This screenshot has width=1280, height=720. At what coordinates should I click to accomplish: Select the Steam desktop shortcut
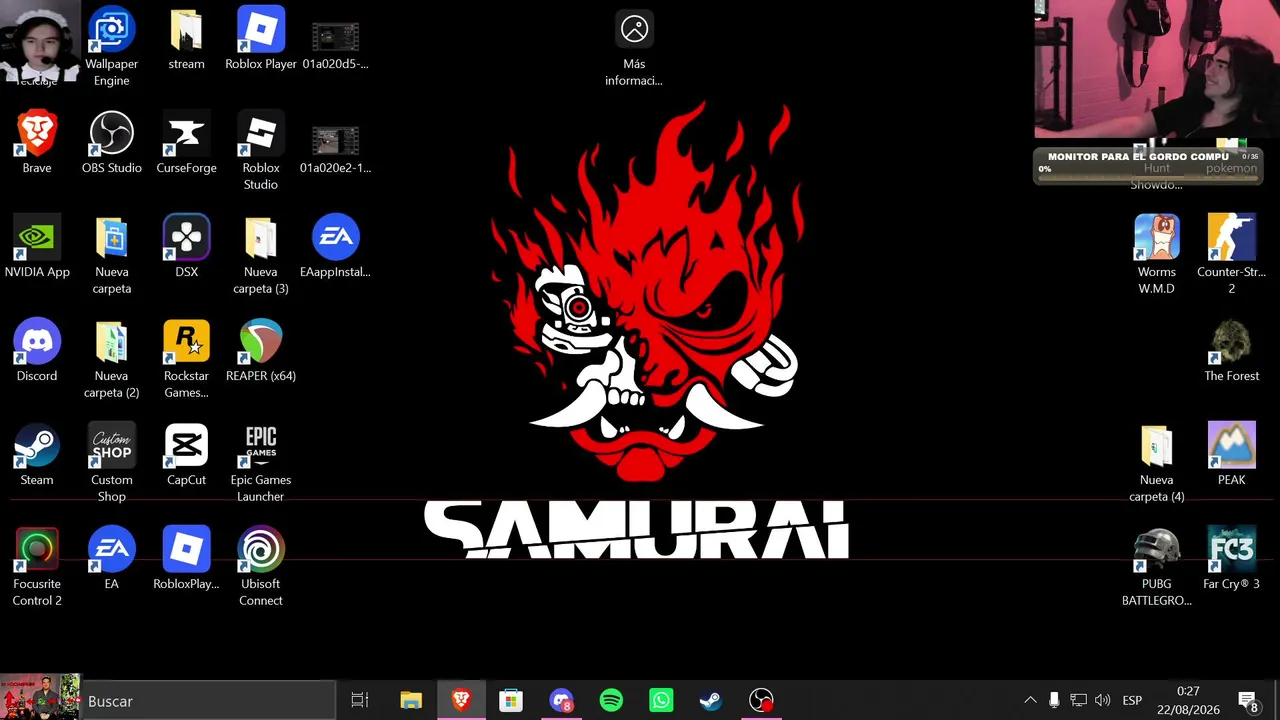tap(37, 455)
